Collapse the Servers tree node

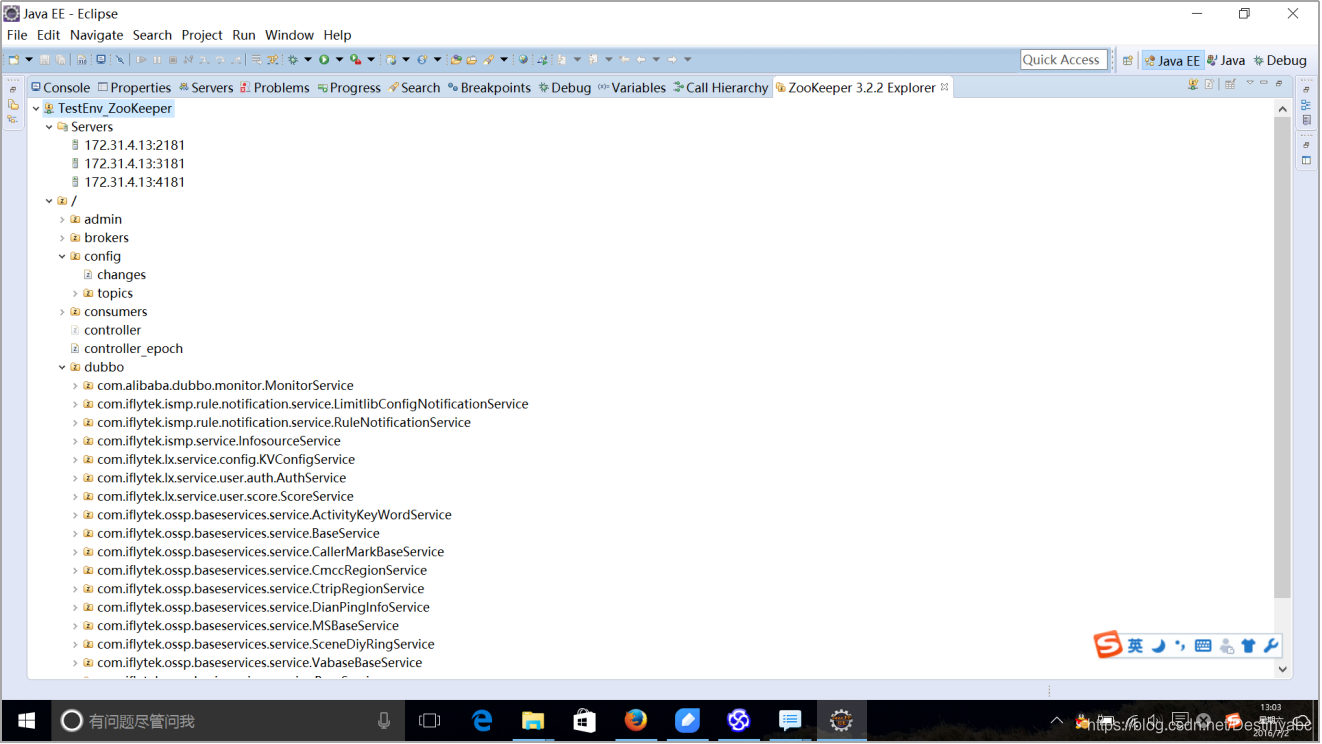[49, 127]
